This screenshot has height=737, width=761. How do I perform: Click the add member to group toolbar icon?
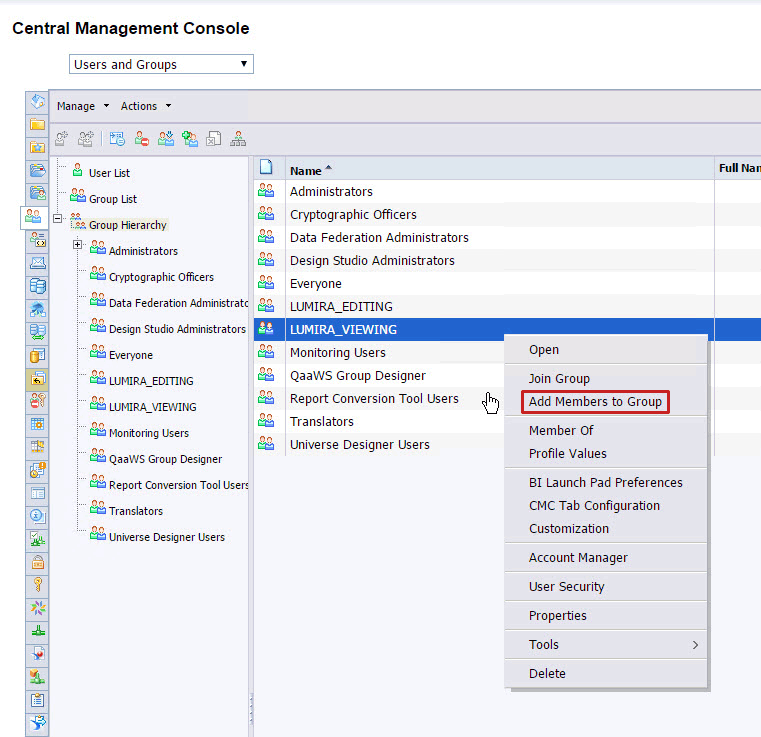[166, 139]
